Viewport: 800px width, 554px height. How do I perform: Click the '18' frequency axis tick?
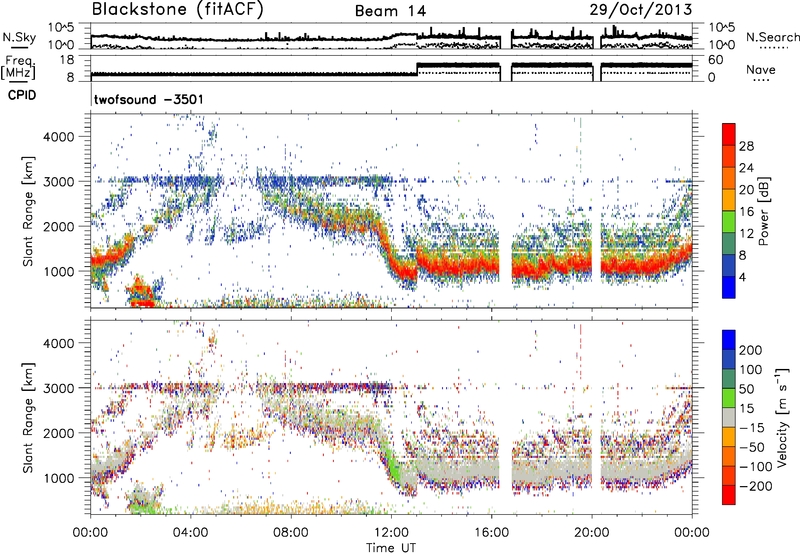(x=67, y=60)
